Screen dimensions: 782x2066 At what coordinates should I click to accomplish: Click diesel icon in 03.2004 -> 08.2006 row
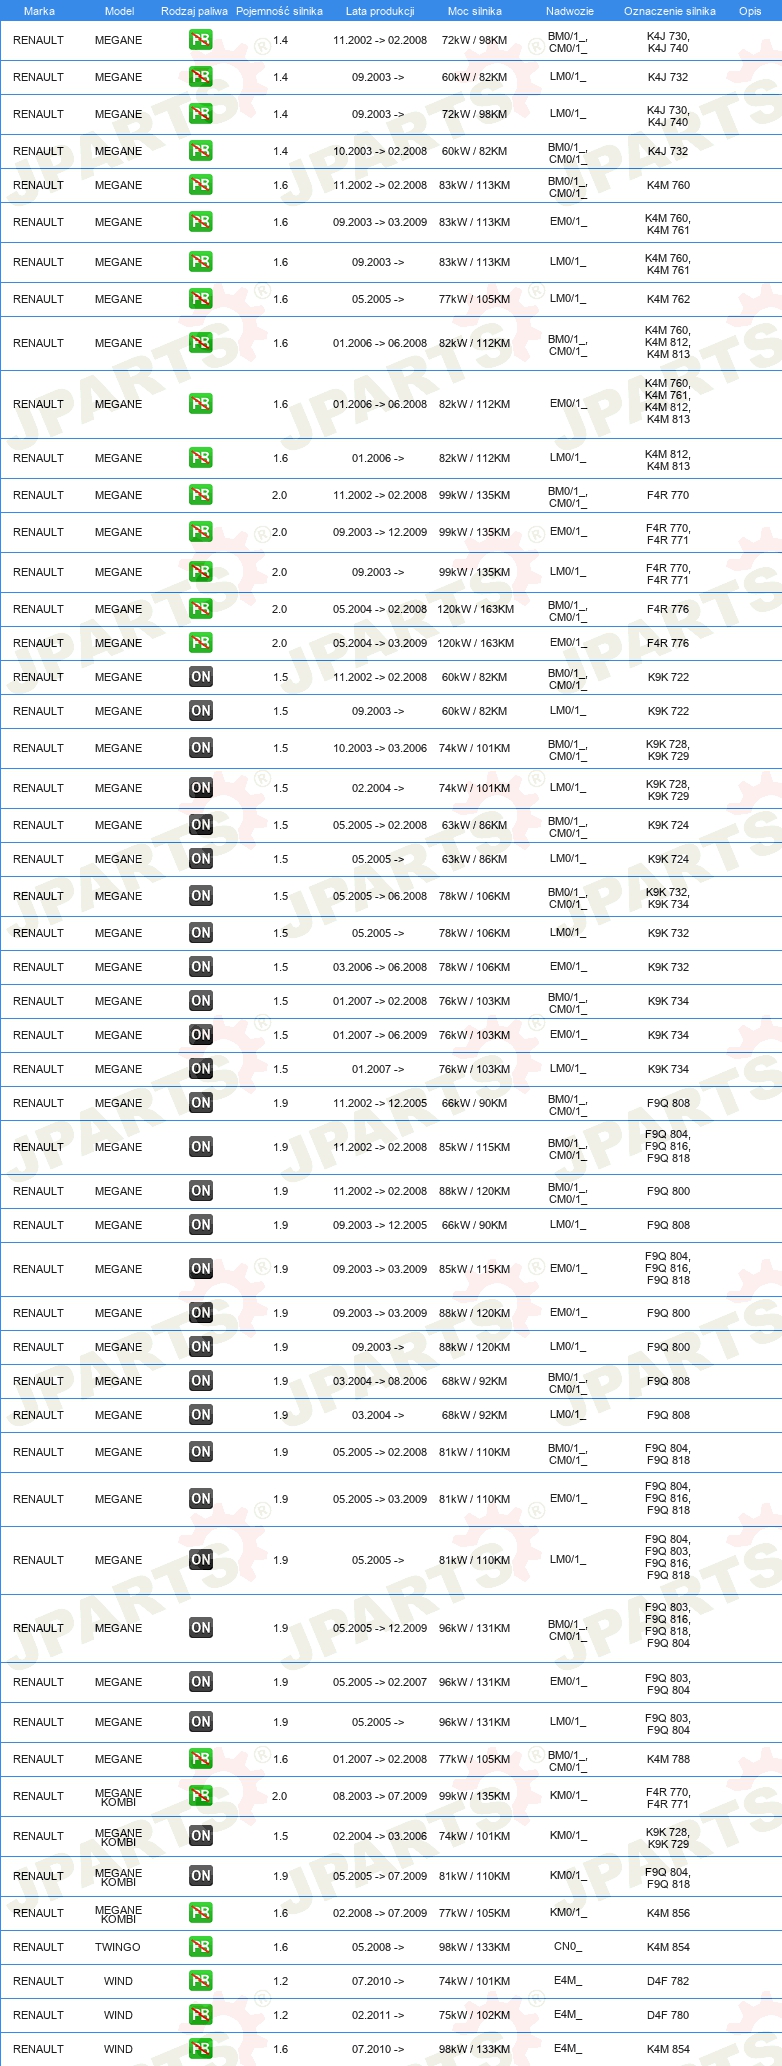pyautogui.click(x=200, y=1381)
